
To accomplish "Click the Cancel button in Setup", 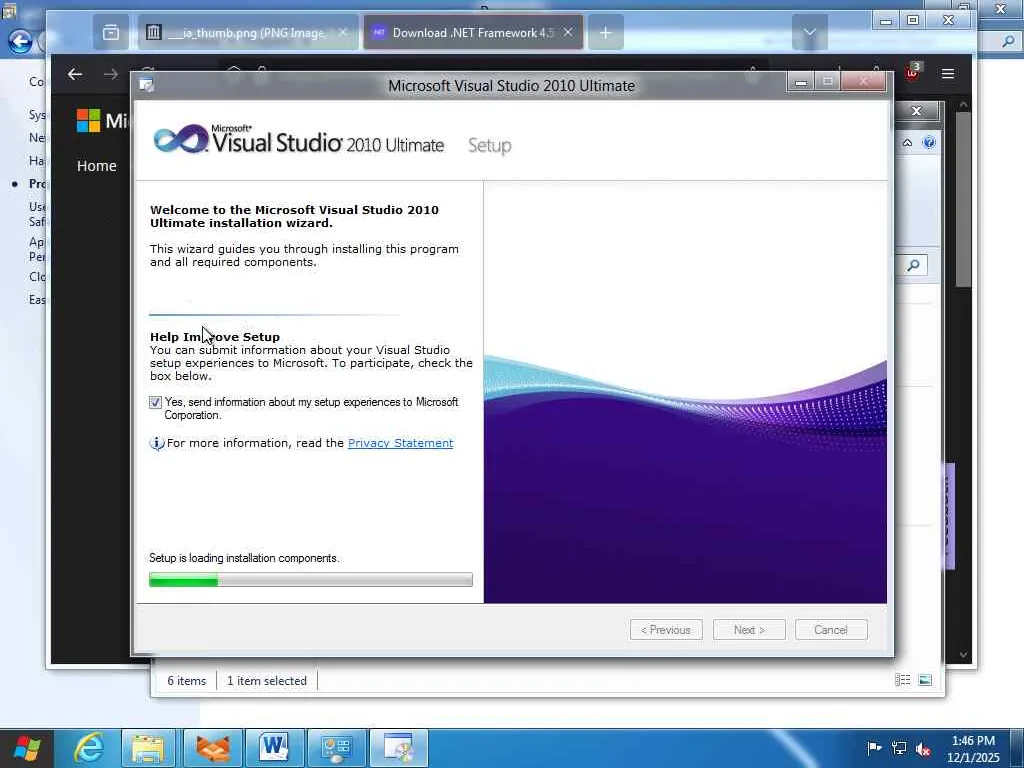I will tap(831, 630).
